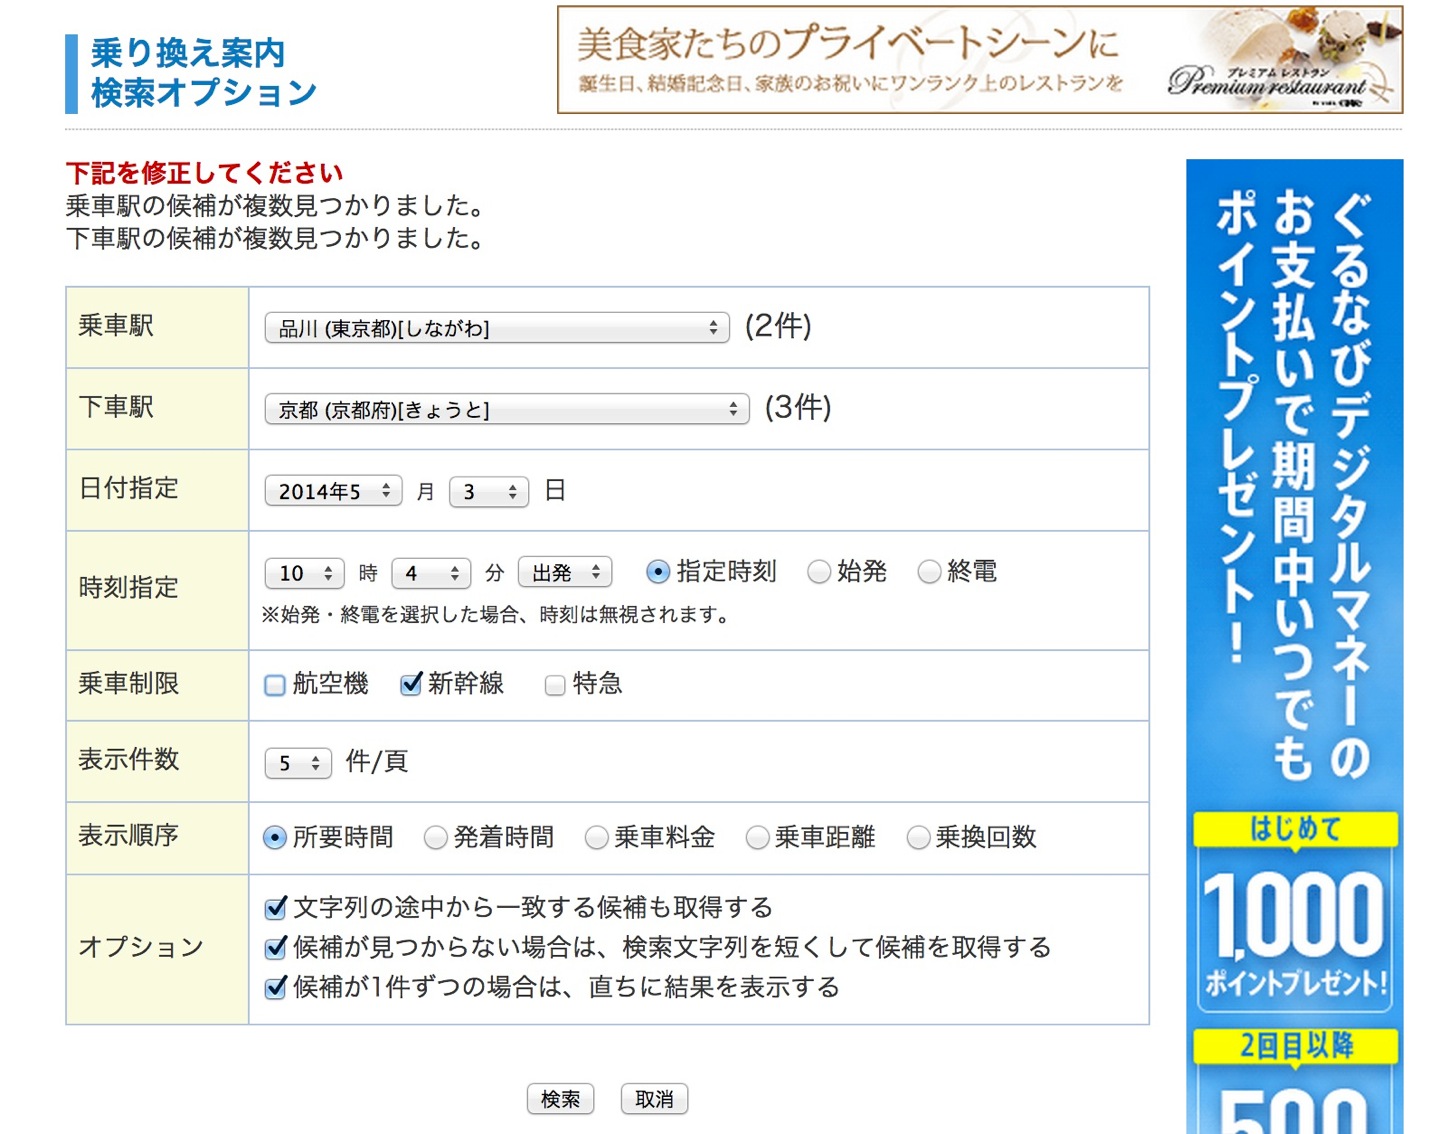
Task: Uncheck 文字列の途中から一致する候補も取得する option
Action: [276, 908]
